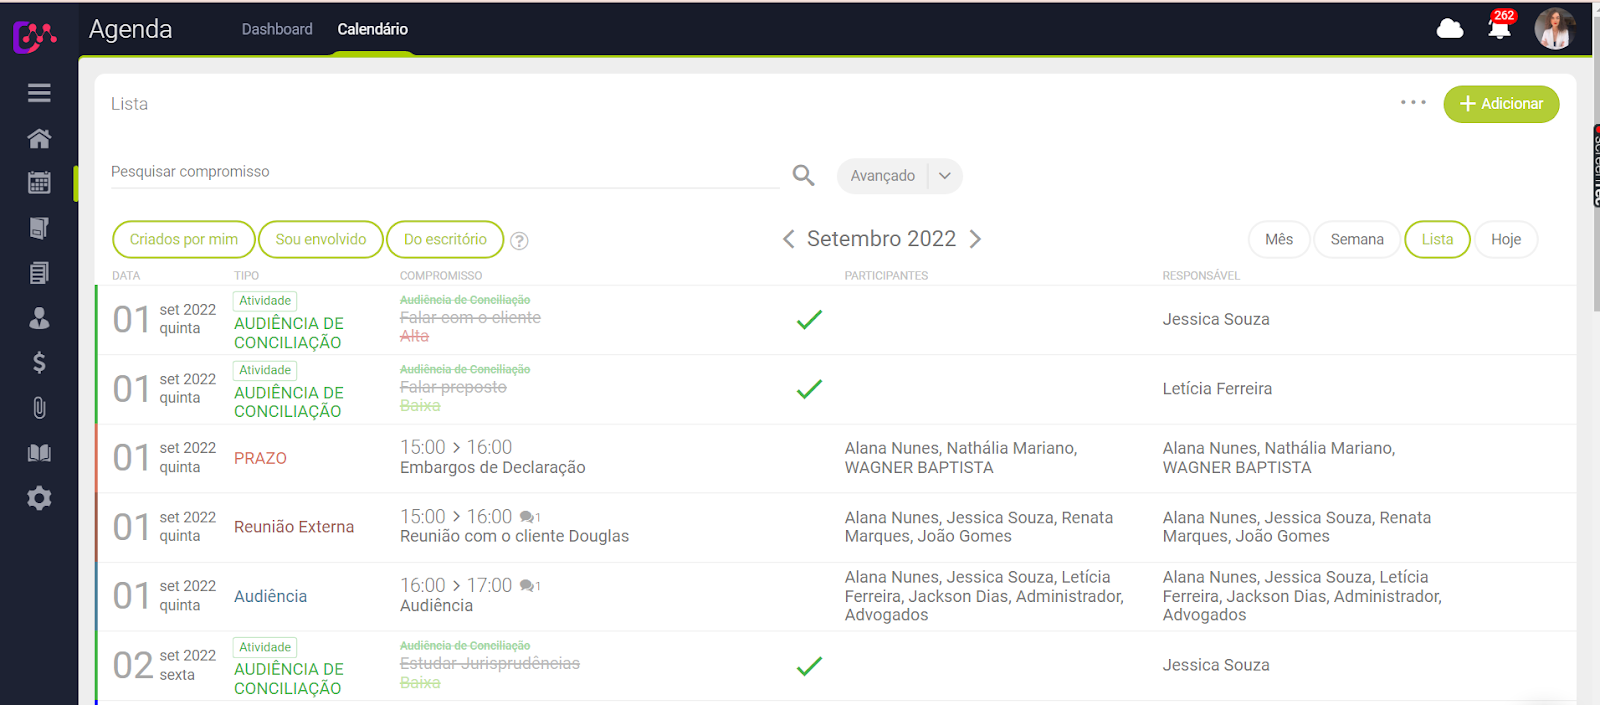This screenshot has height=705, width=1600.
Task: Switch to the Mês calendar view
Action: [1278, 240]
